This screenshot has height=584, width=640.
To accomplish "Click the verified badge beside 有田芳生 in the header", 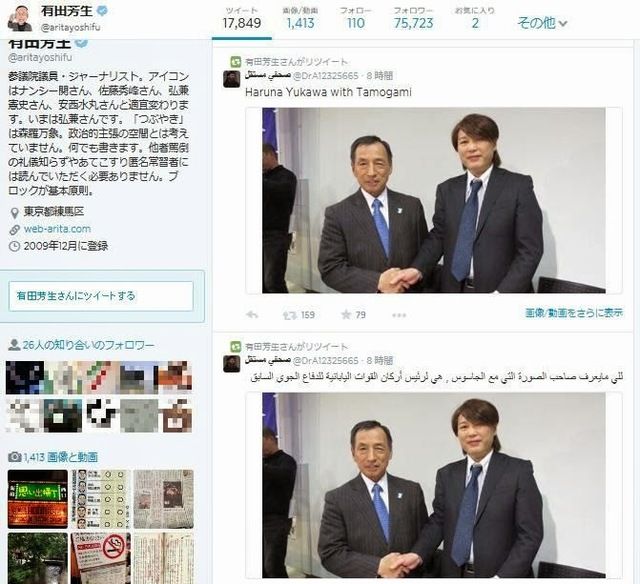I will point(102,11).
